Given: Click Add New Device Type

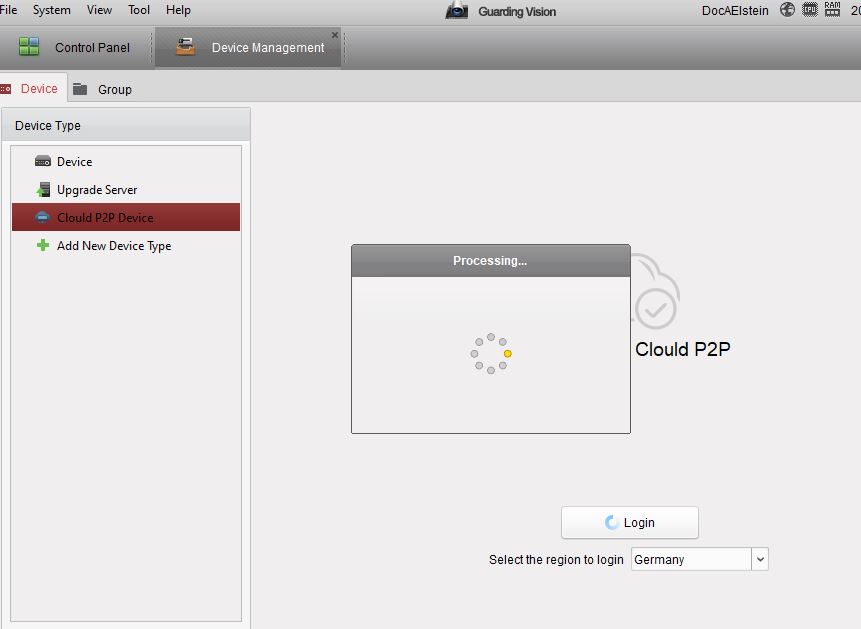Looking at the screenshot, I should tap(126, 246).
